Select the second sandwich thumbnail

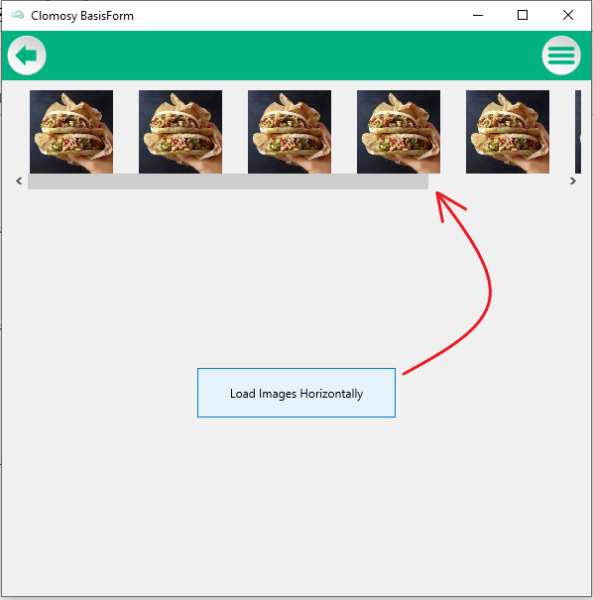point(181,132)
